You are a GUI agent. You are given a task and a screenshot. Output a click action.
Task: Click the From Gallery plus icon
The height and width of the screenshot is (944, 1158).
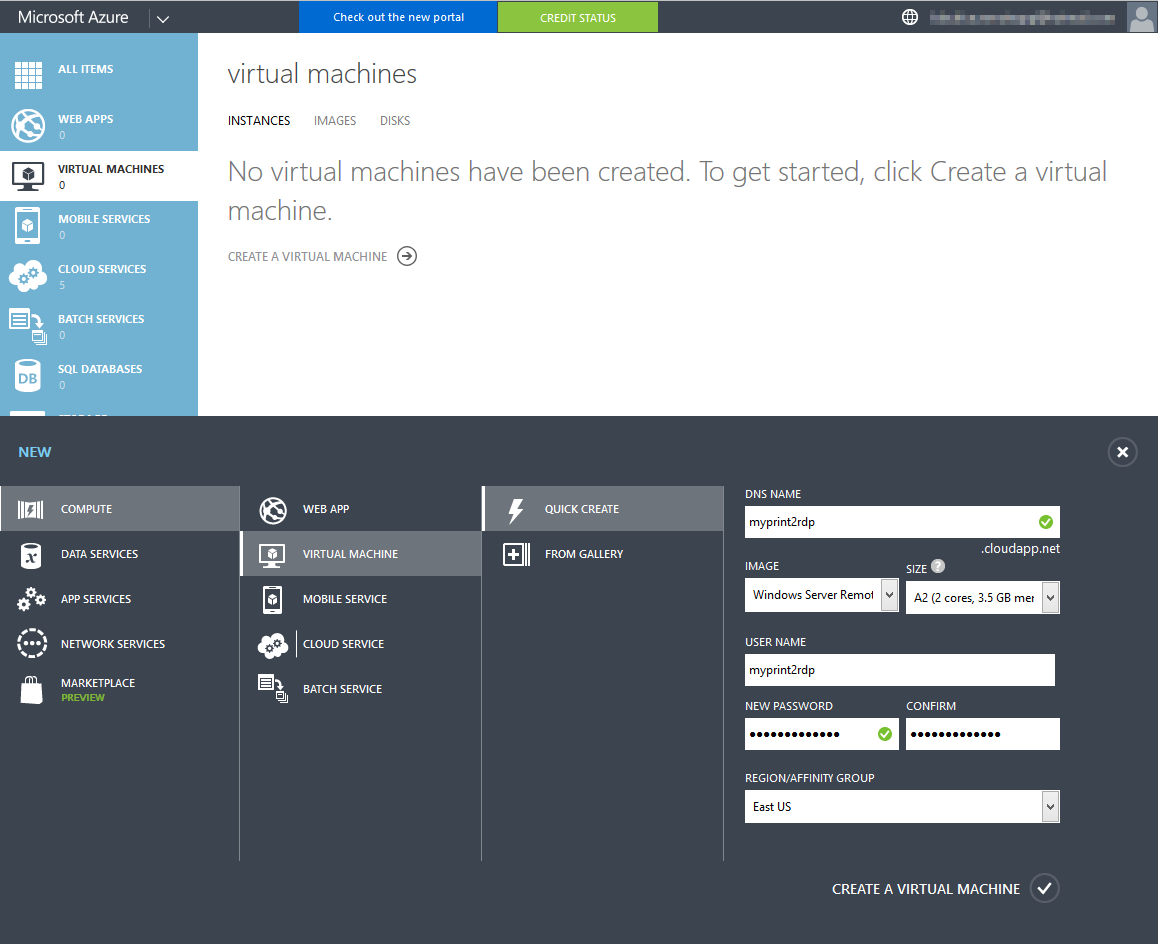click(x=516, y=555)
